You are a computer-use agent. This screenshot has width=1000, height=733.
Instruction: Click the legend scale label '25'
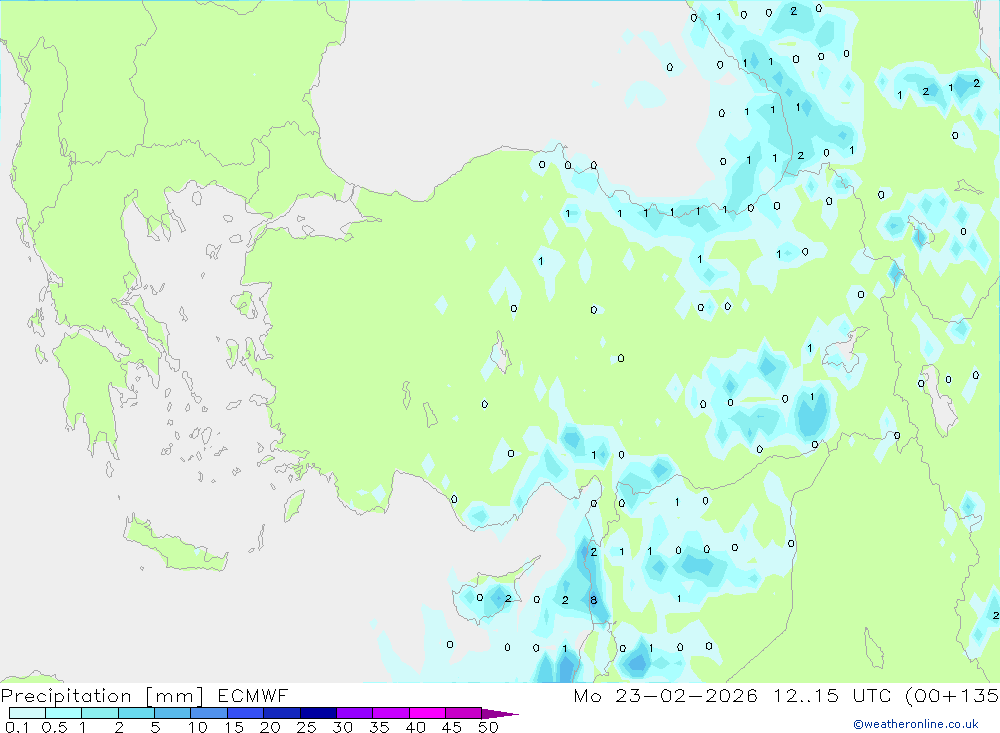tap(307, 727)
